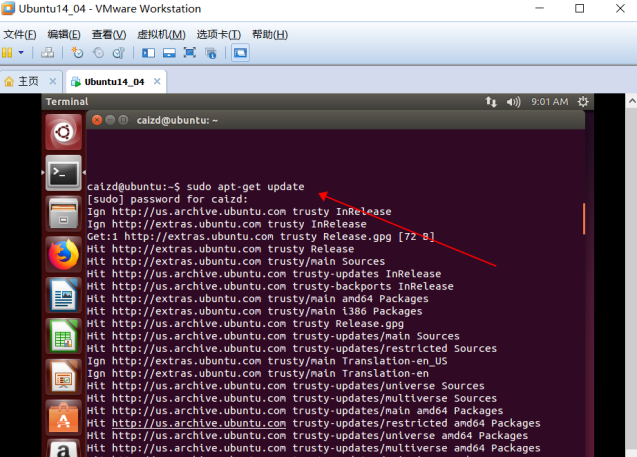Open the snapshot manager wrench icon

point(119,52)
